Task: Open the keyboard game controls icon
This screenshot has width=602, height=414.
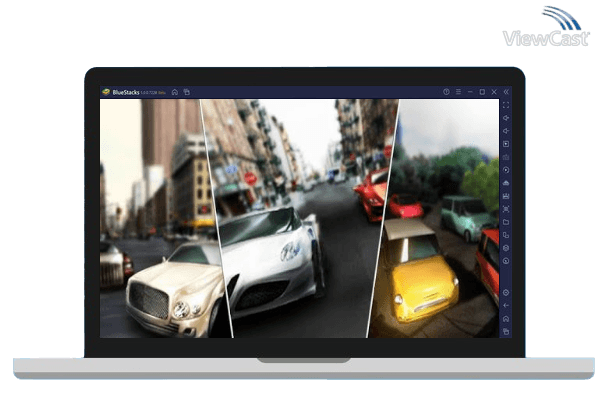Action: coord(506,157)
